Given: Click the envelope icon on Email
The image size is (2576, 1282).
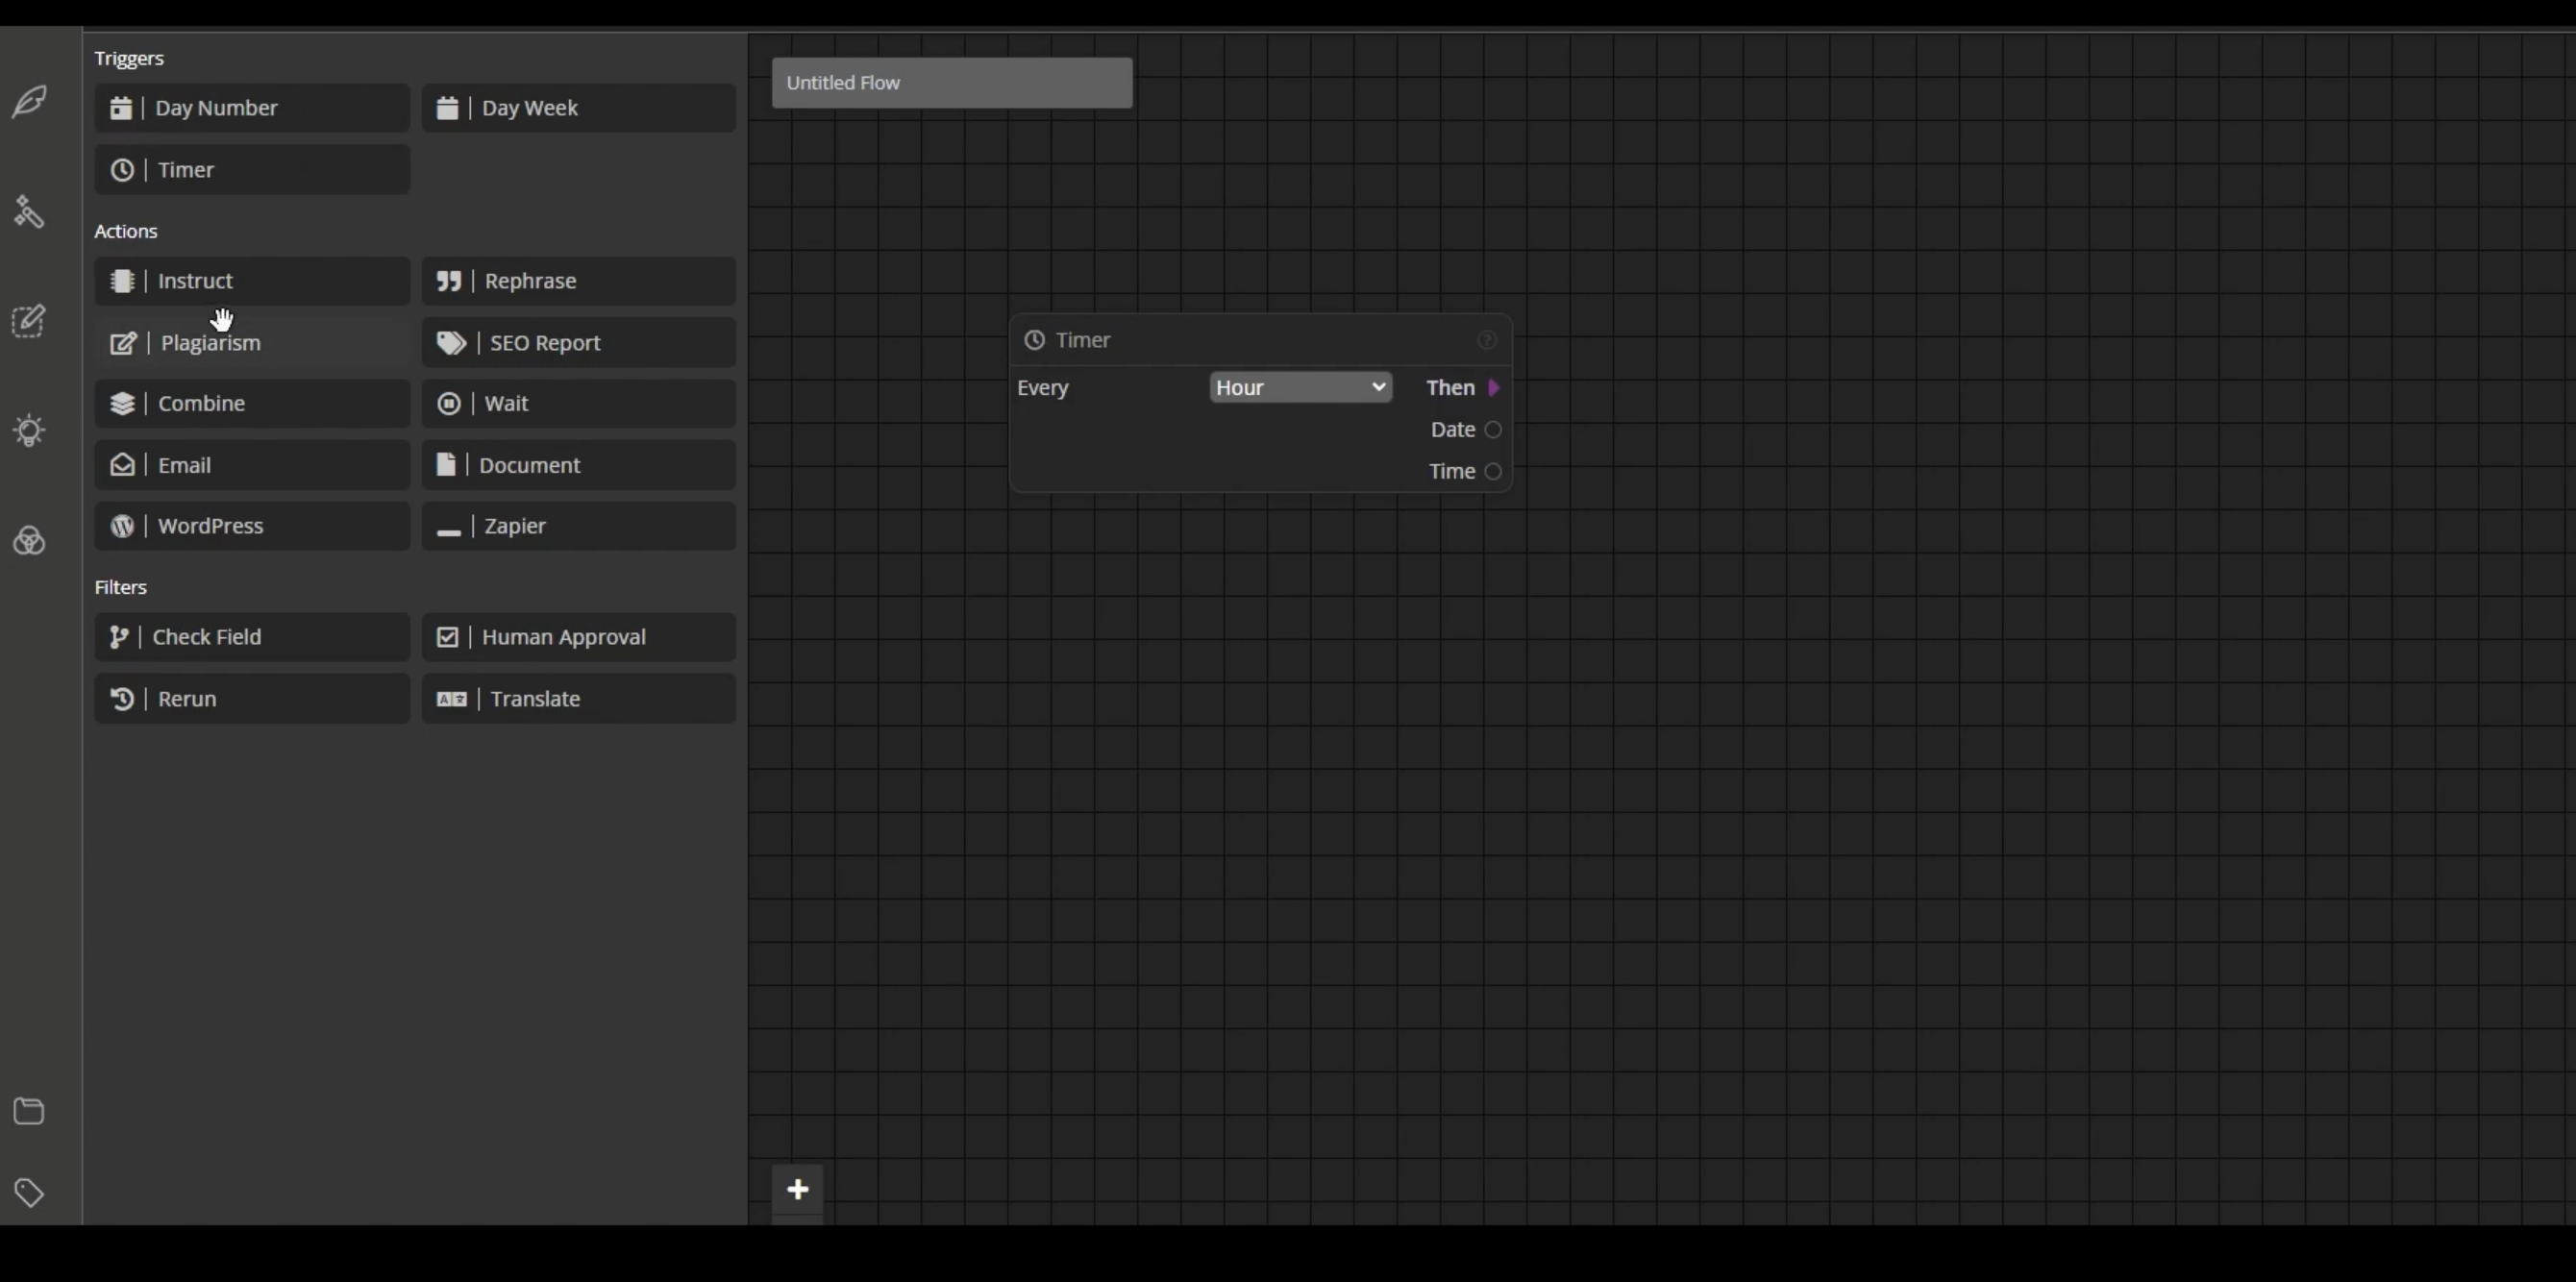Looking at the screenshot, I should [122, 465].
